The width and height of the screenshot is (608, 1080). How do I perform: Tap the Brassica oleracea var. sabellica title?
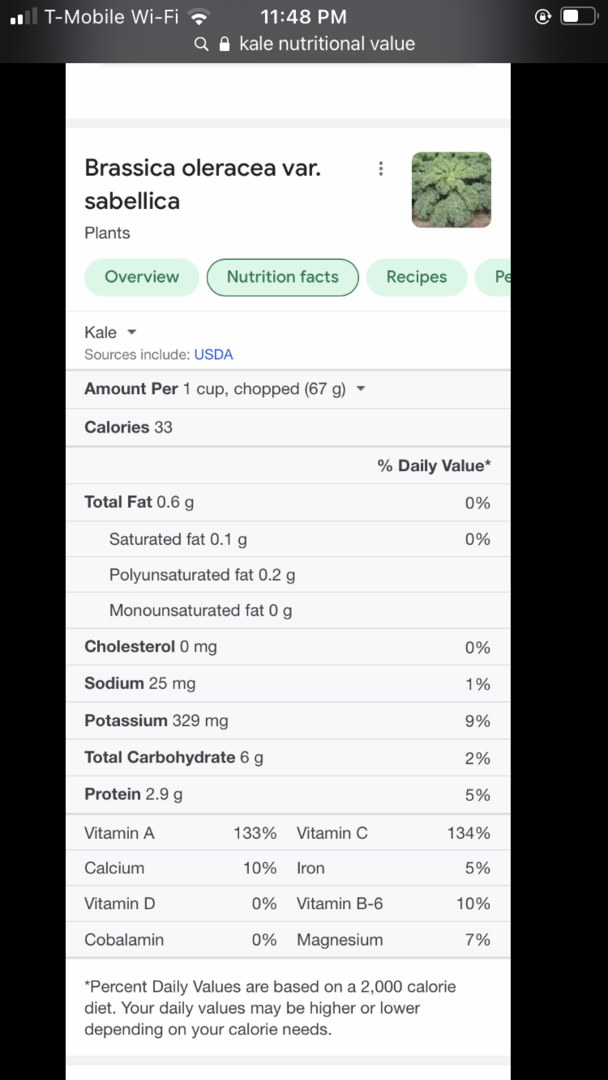(203, 184)
